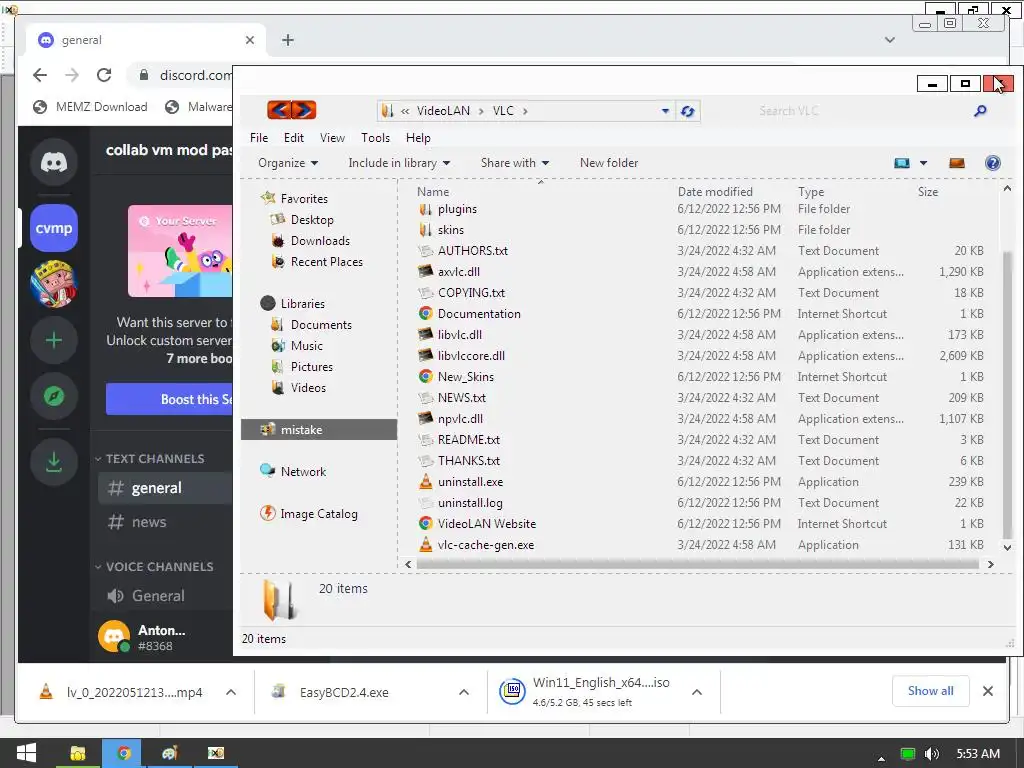Select Downloads in Favorites

320,241
